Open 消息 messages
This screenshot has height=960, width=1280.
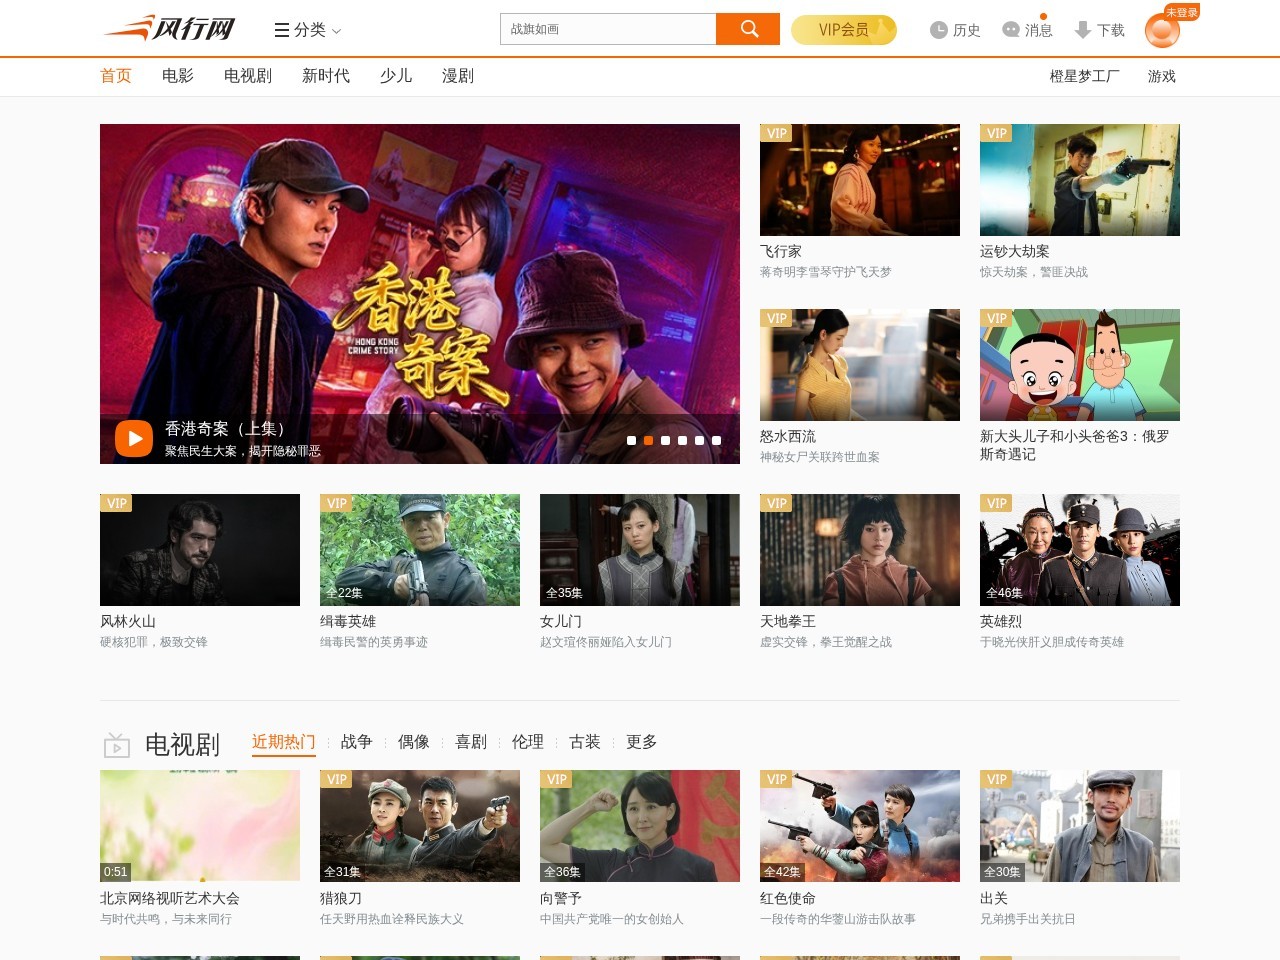tap(1027, 30)
